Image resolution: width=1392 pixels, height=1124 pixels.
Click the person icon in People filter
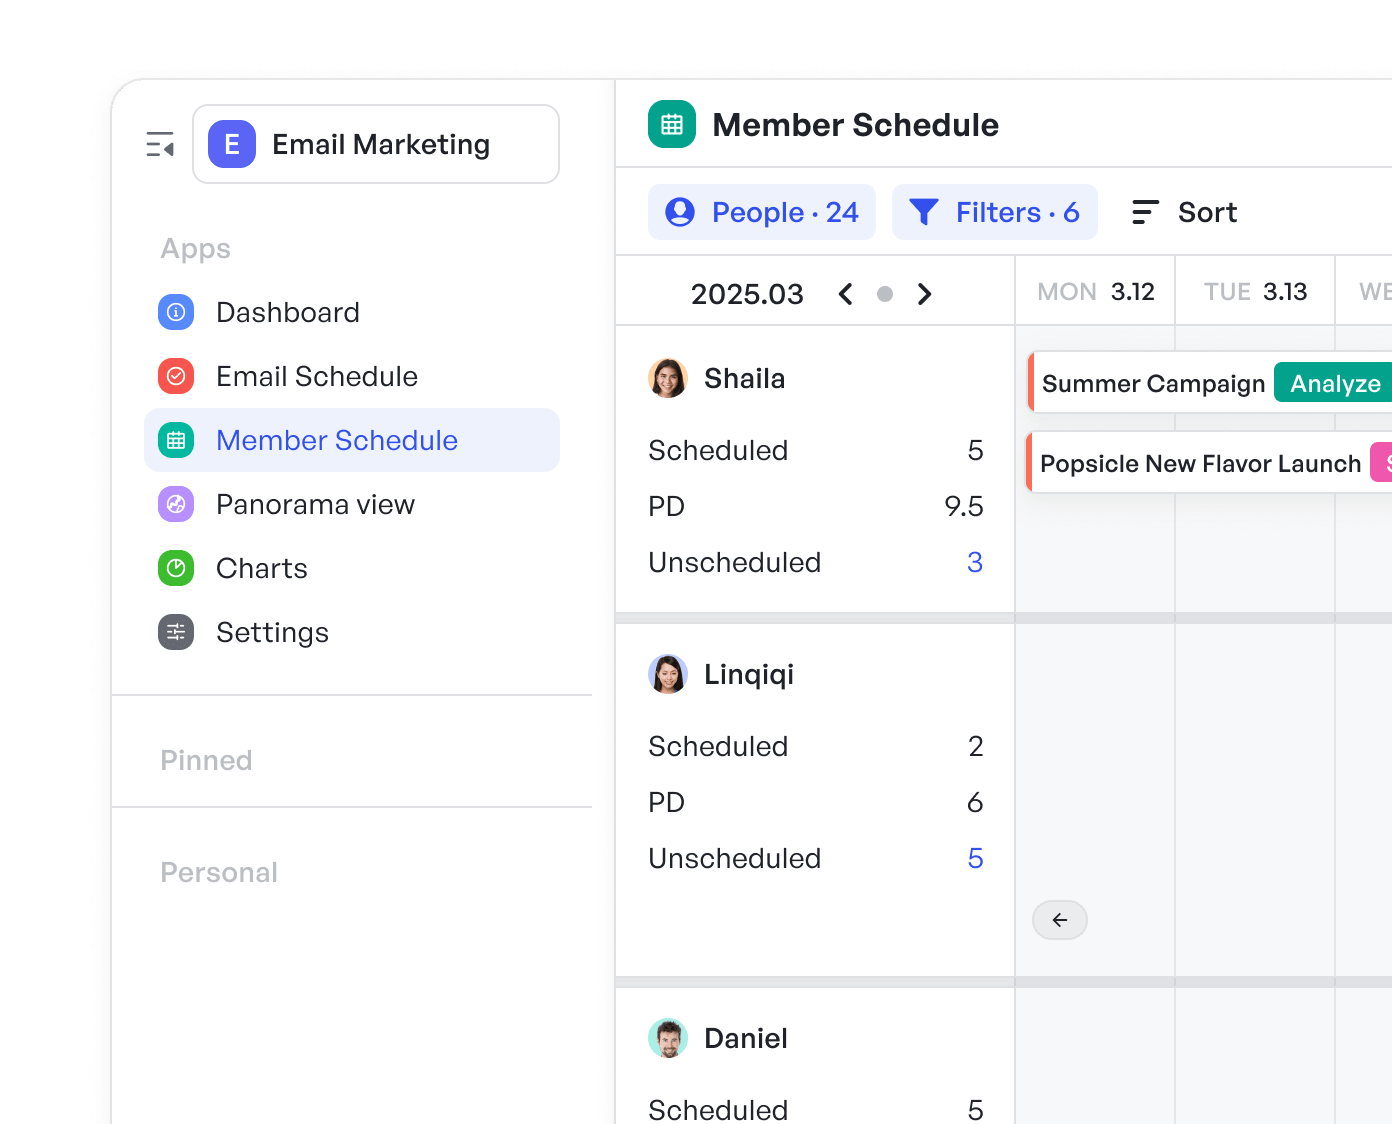680,212
